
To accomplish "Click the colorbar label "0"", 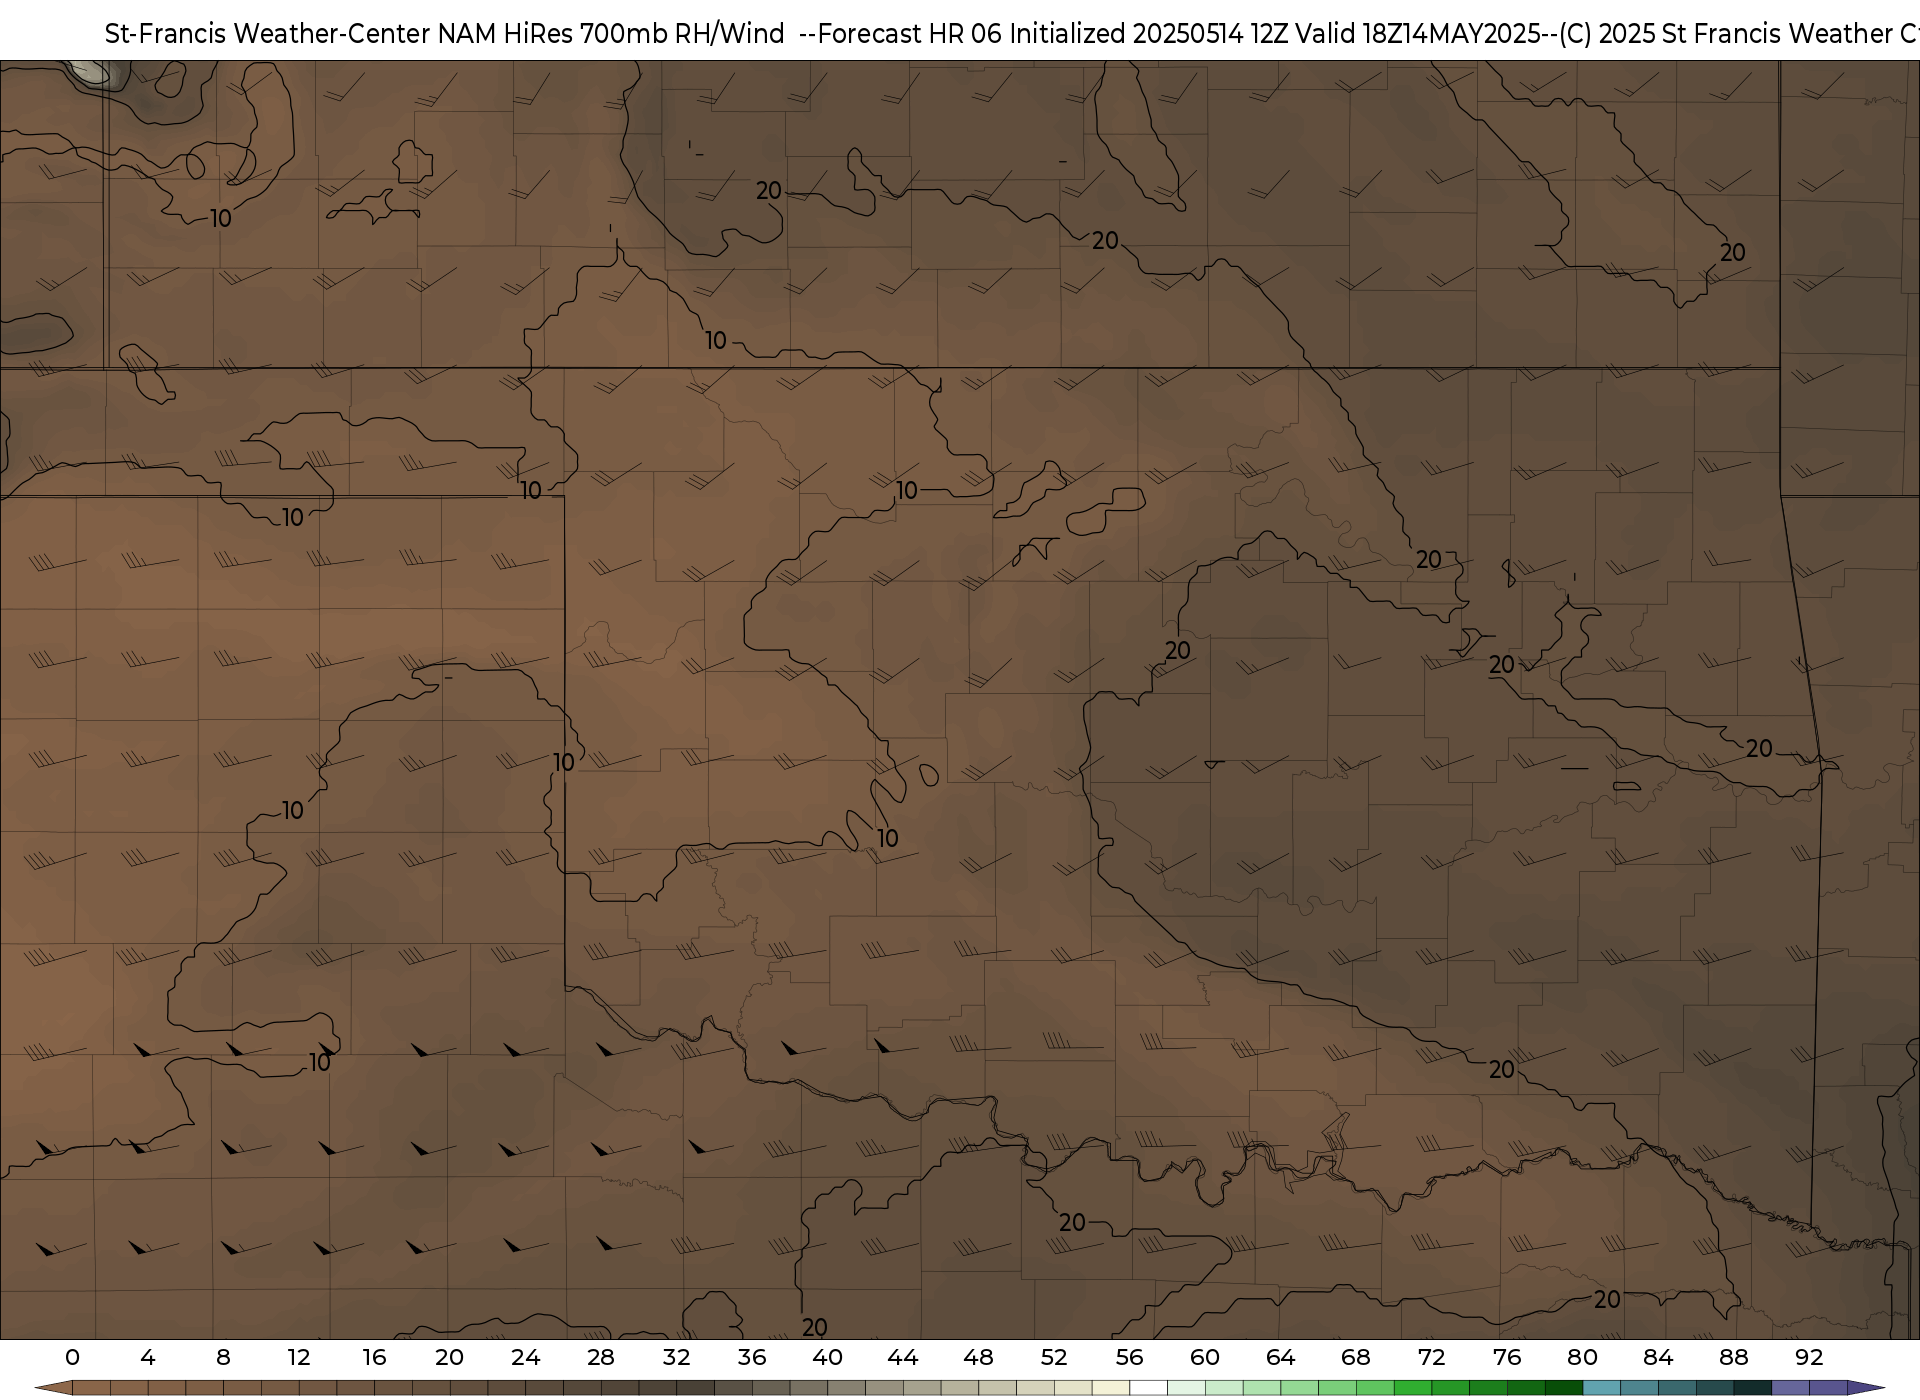I will (72, 1357).
